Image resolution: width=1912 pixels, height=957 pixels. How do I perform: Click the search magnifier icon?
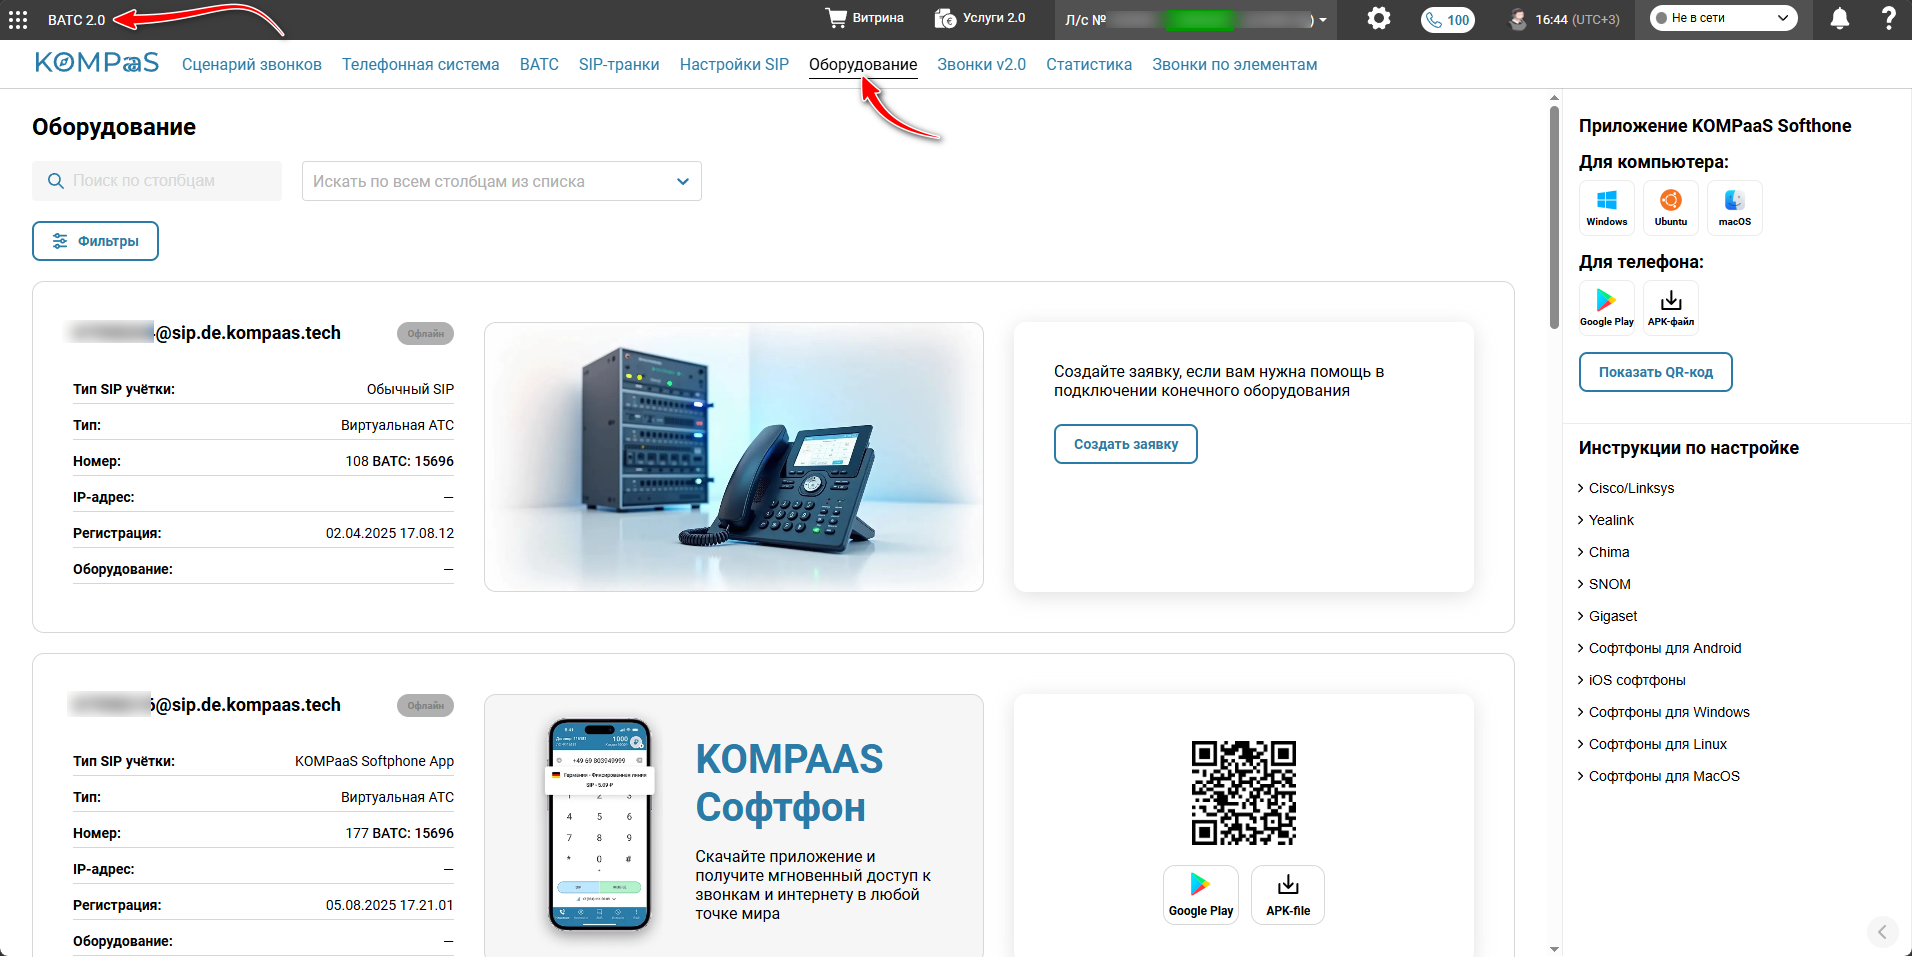(x=56, y=181)
